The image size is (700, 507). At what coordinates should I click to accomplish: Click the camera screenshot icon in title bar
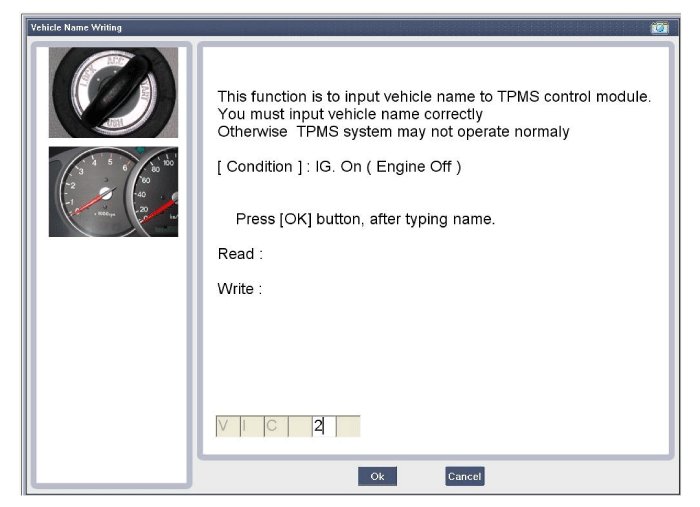tap(659, 27)
